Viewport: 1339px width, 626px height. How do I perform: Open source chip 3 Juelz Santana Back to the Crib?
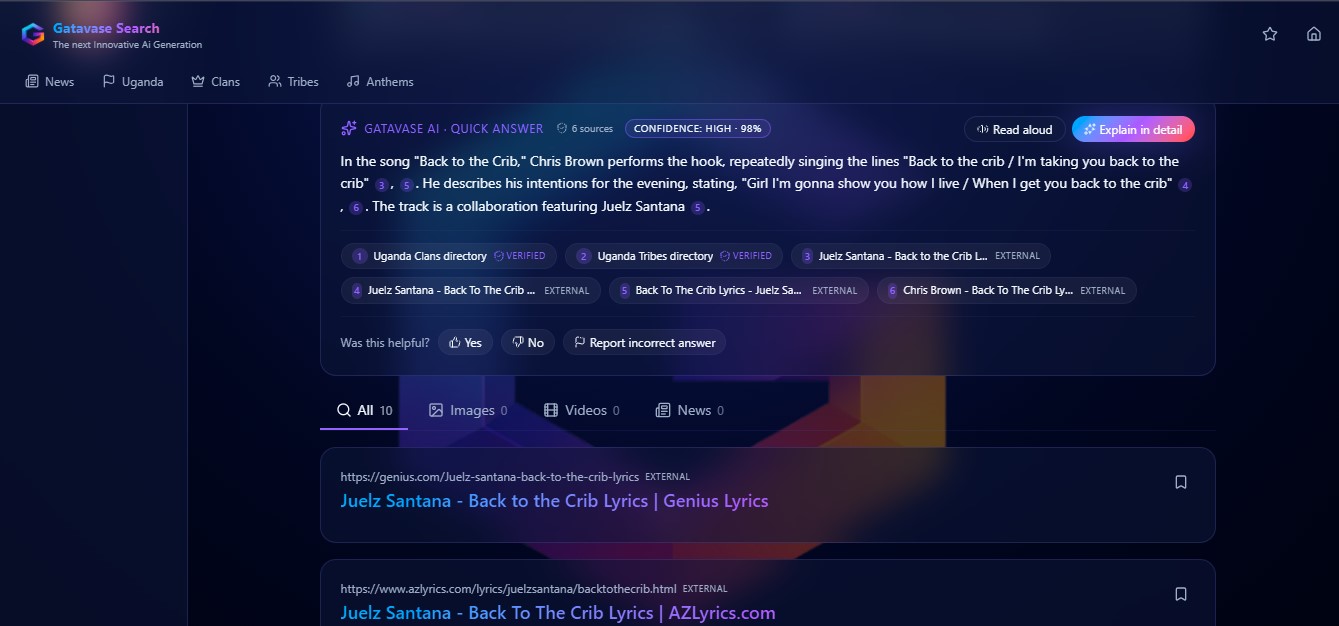[921, 256]
